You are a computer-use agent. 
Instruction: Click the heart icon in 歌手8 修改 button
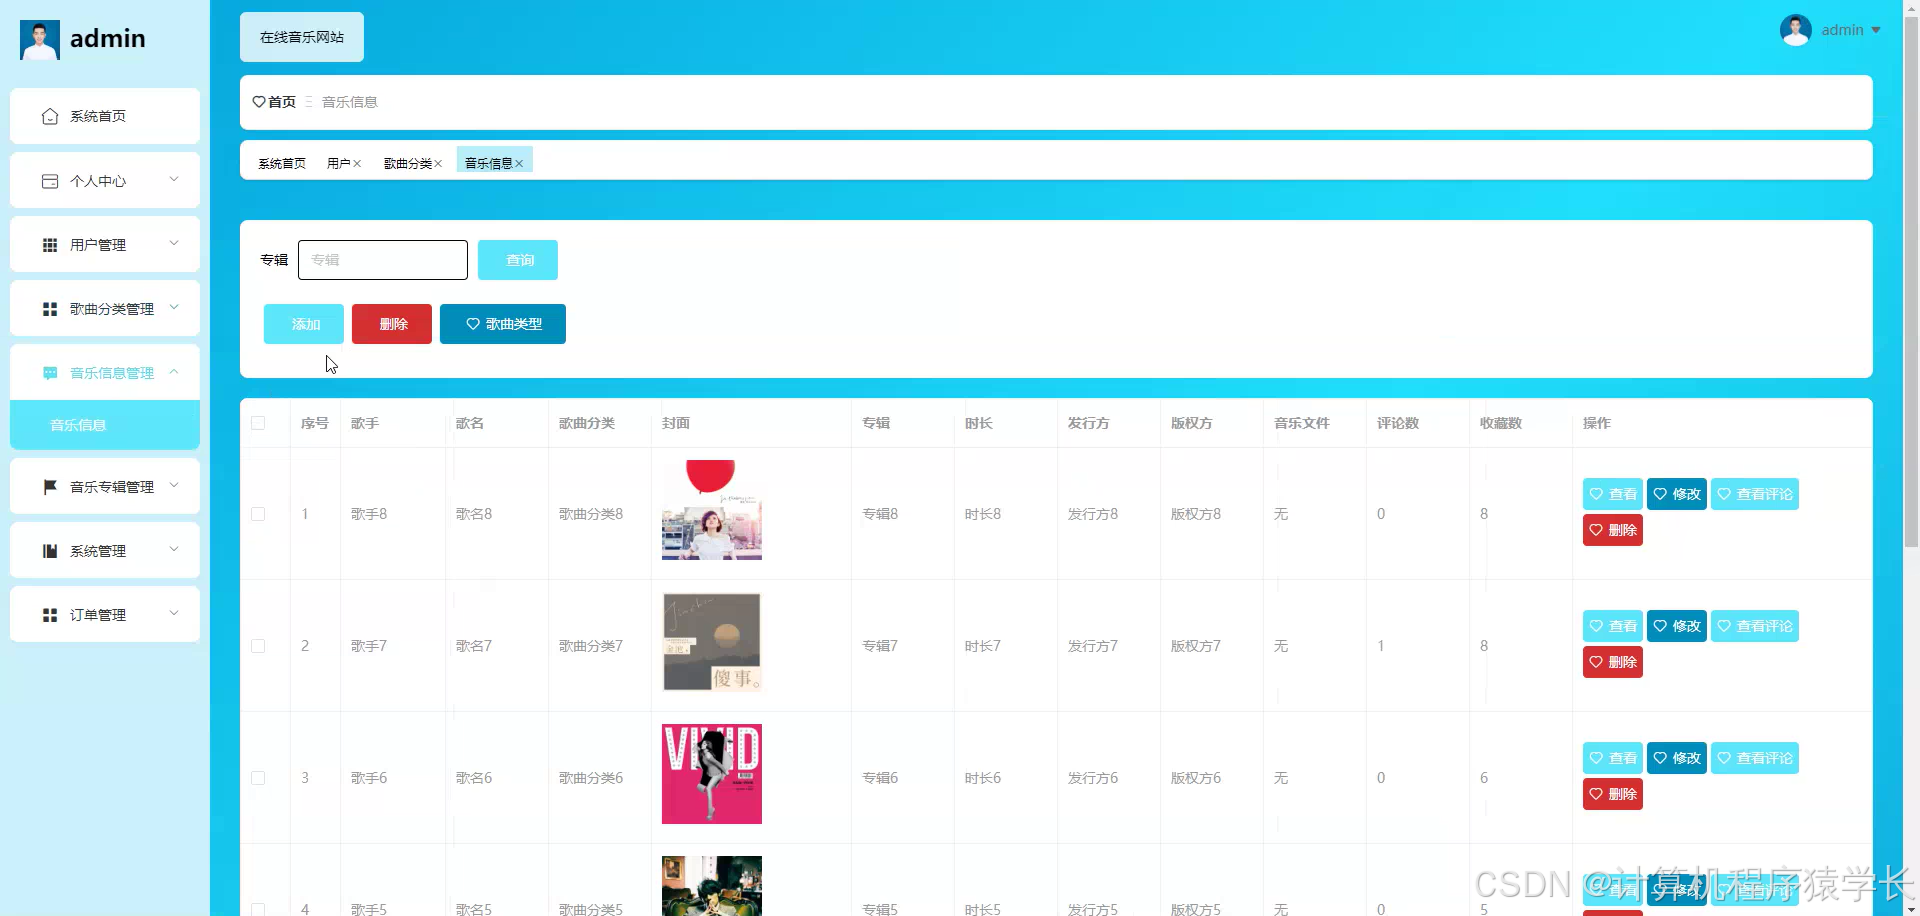1660,494
